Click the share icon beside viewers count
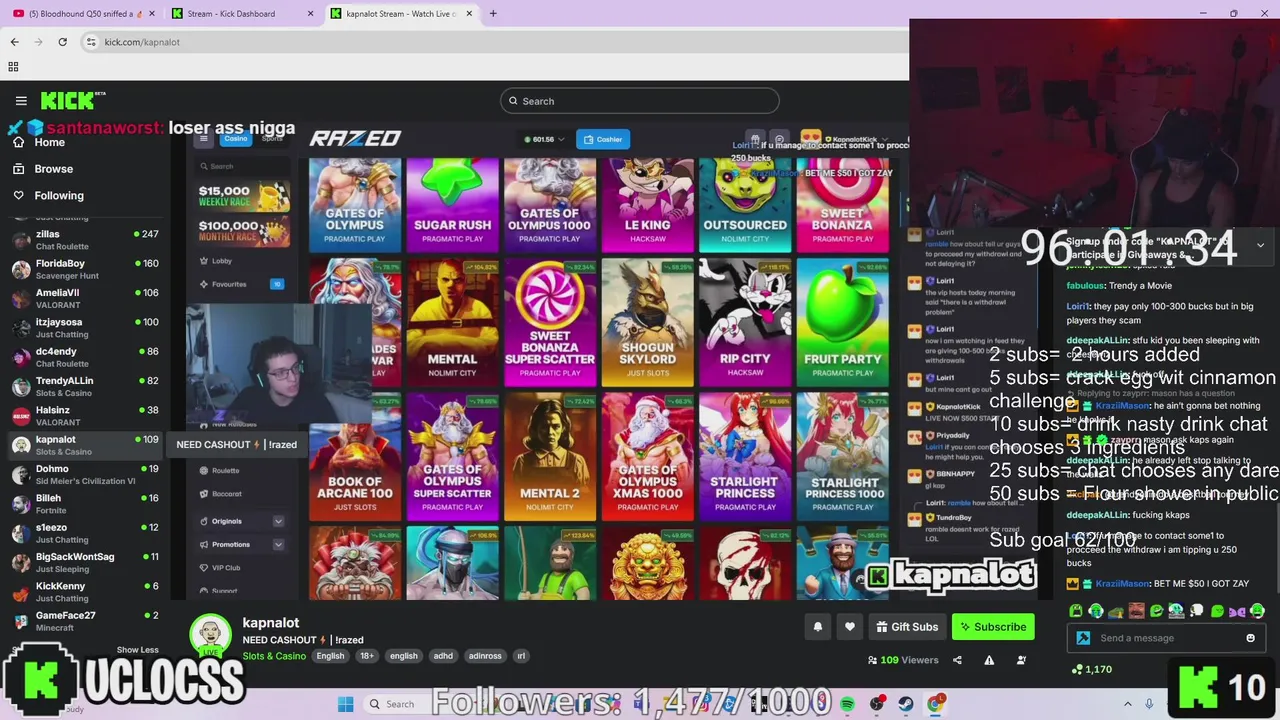 [x=957, y=660]
